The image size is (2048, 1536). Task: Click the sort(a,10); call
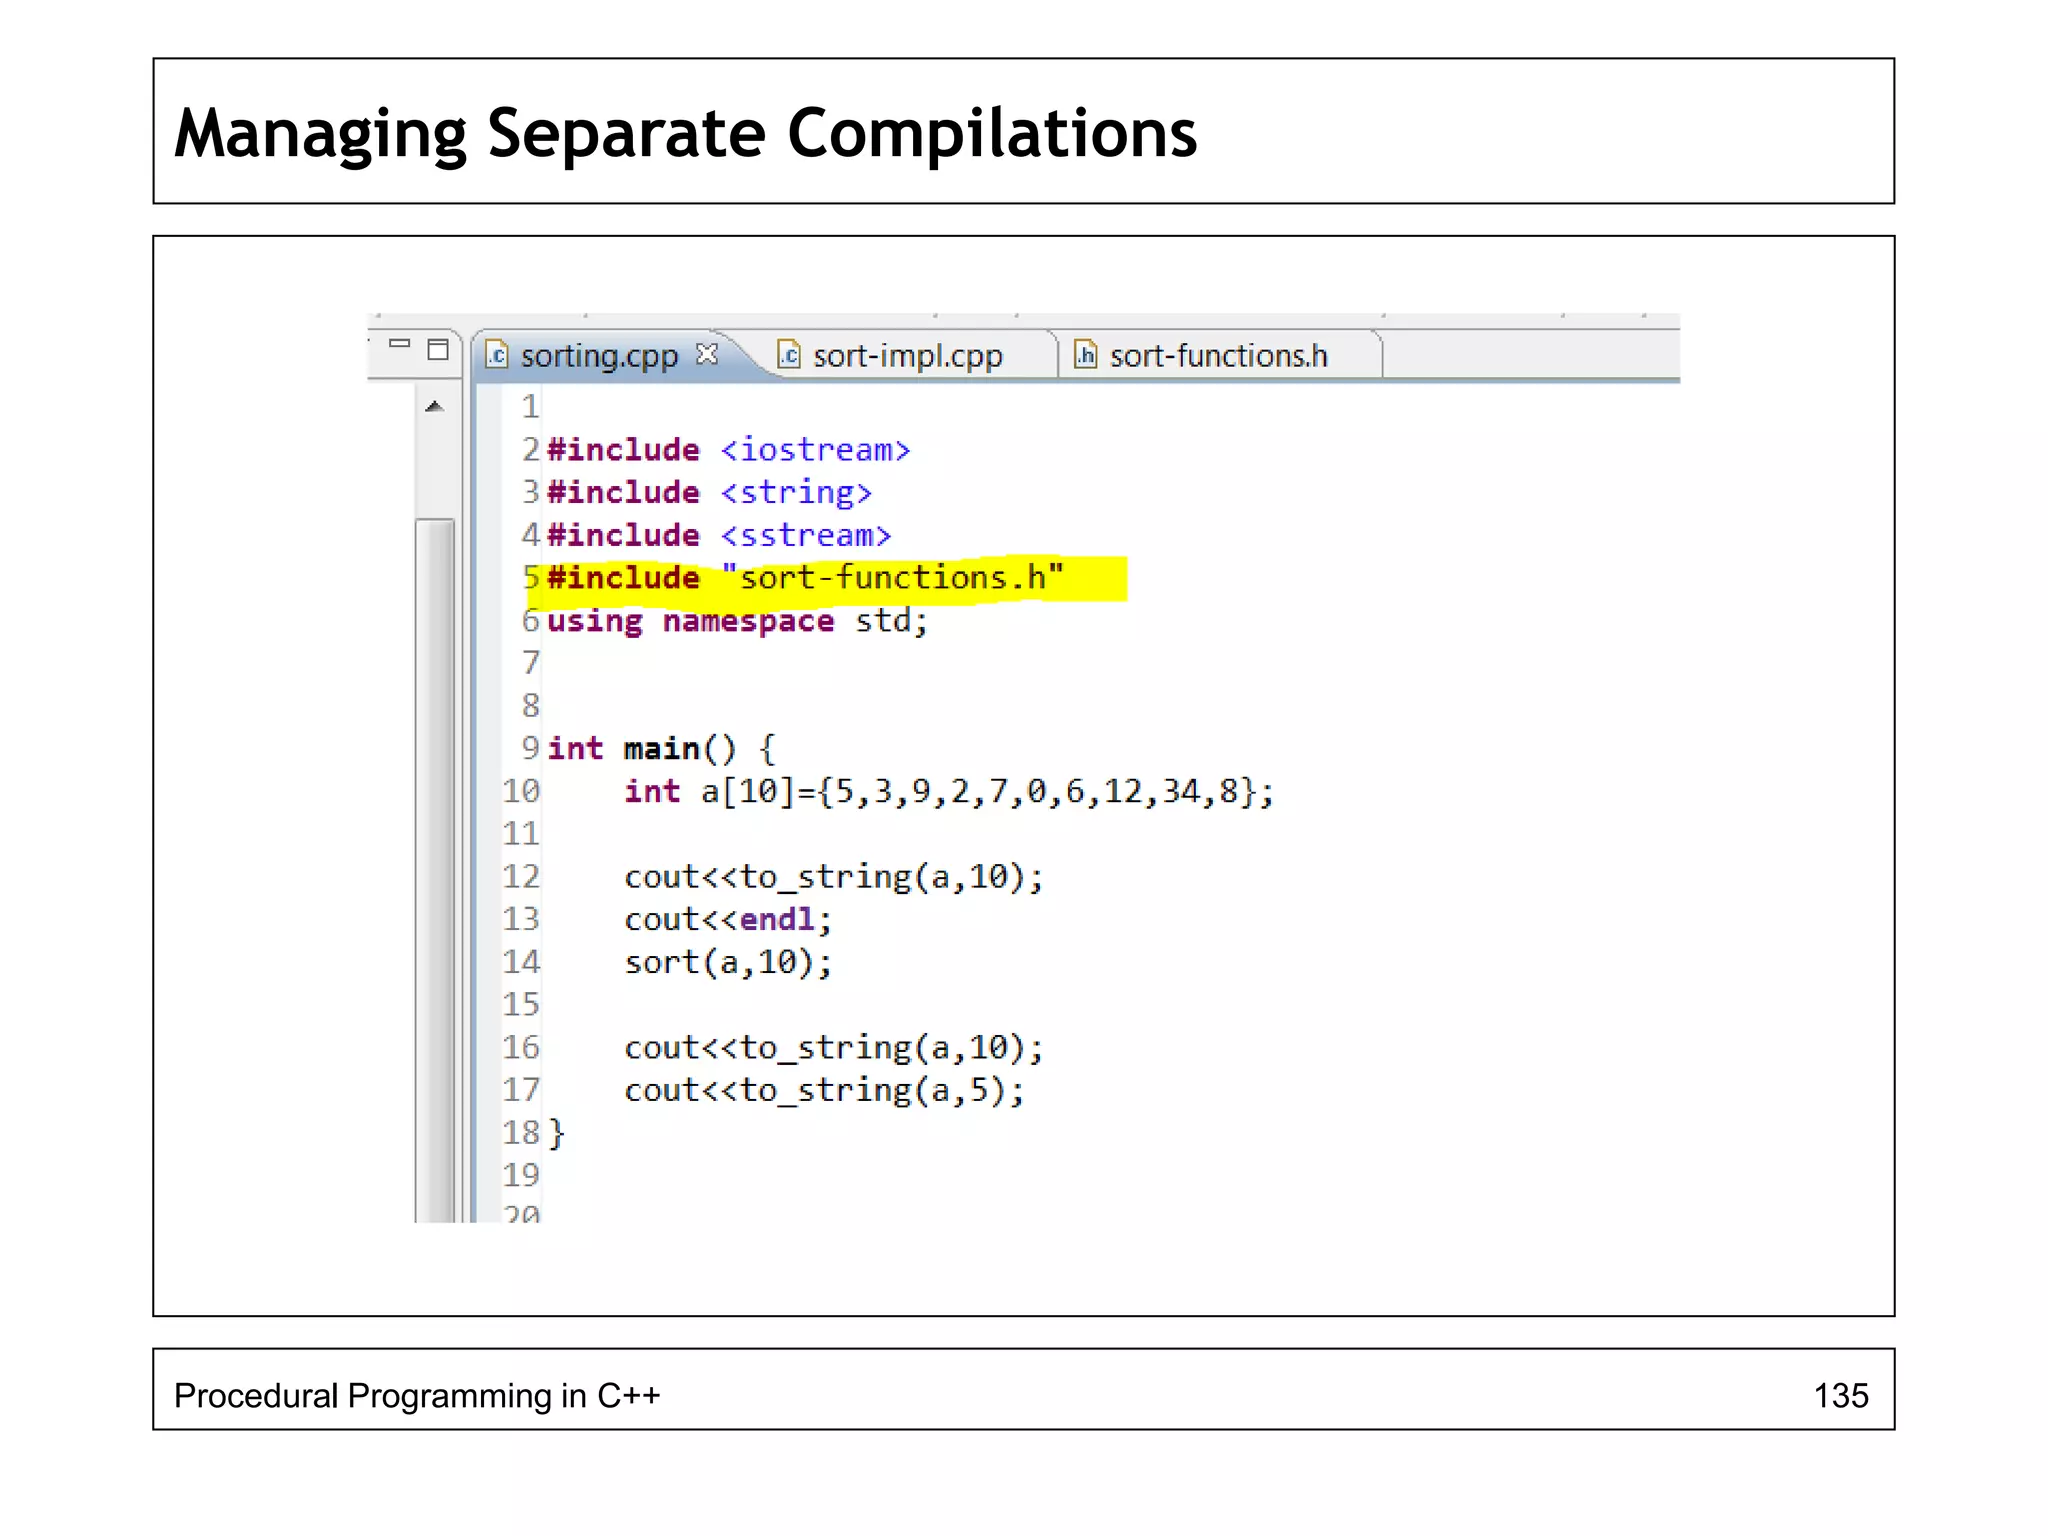(728, 963)
